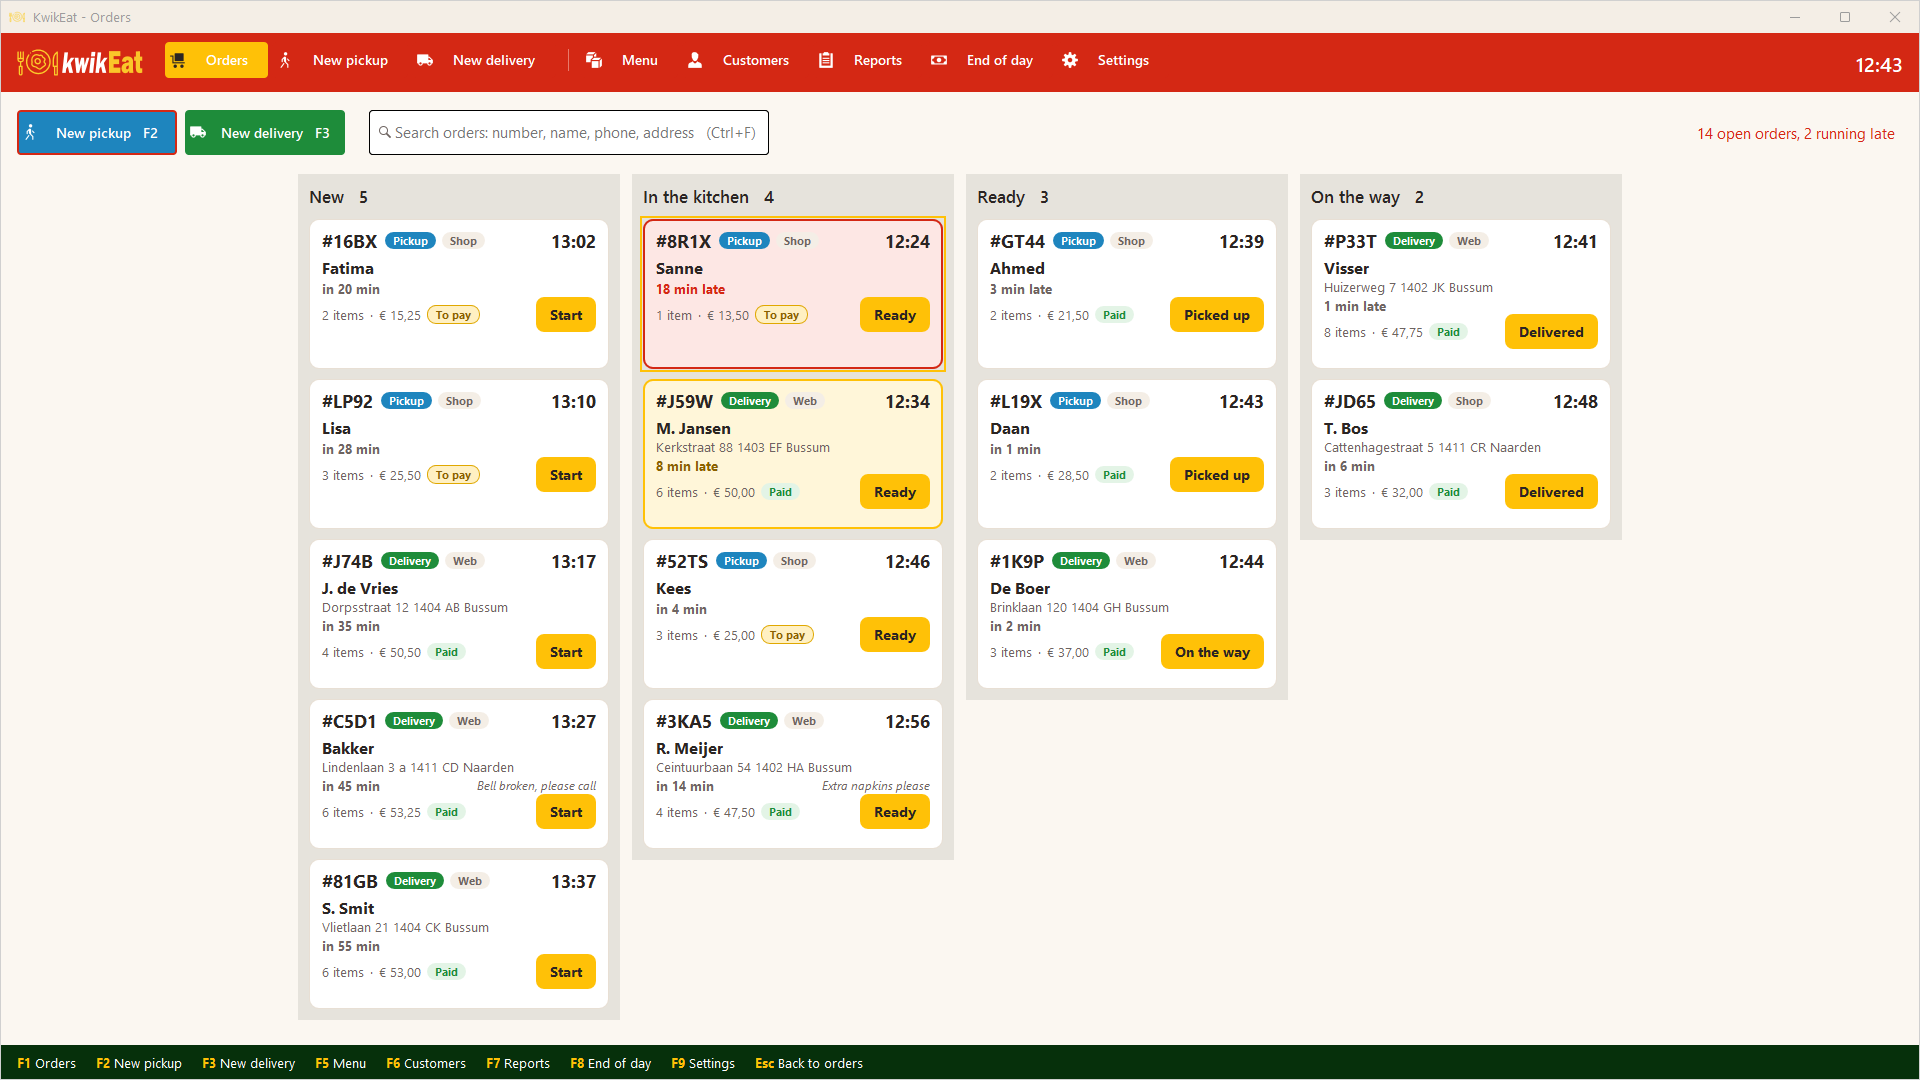Viewport: 1920px width, 1080px height.
Task: Click van icon on green New delivery button
Action: pyautogui.click(x=199, y=132)
